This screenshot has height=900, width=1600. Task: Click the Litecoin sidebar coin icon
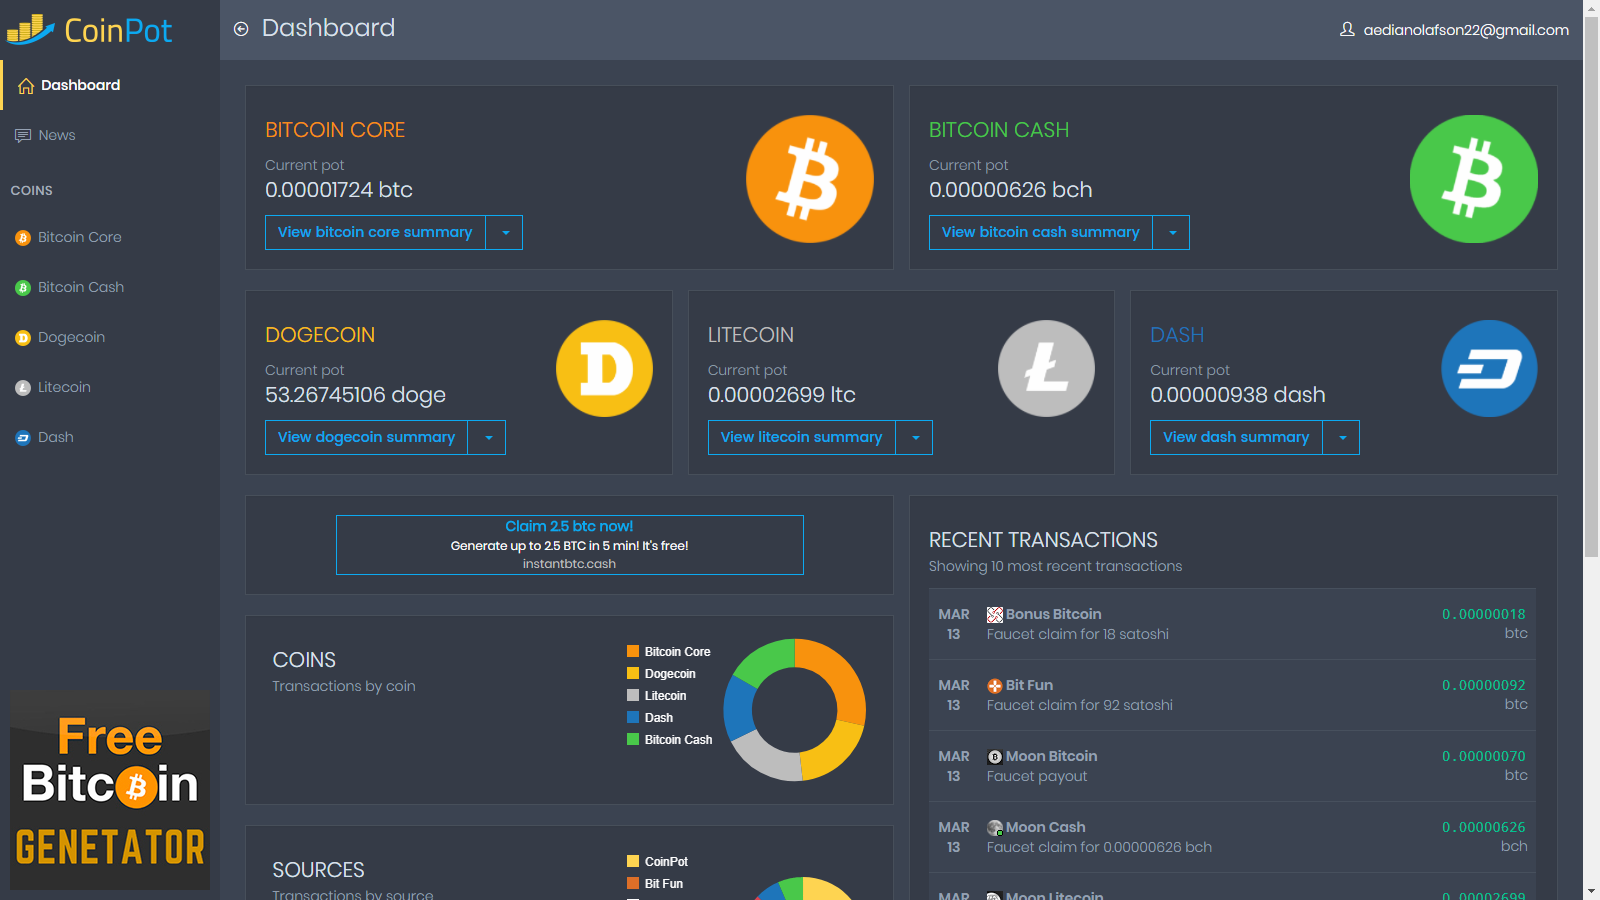[x=23, y=388]
